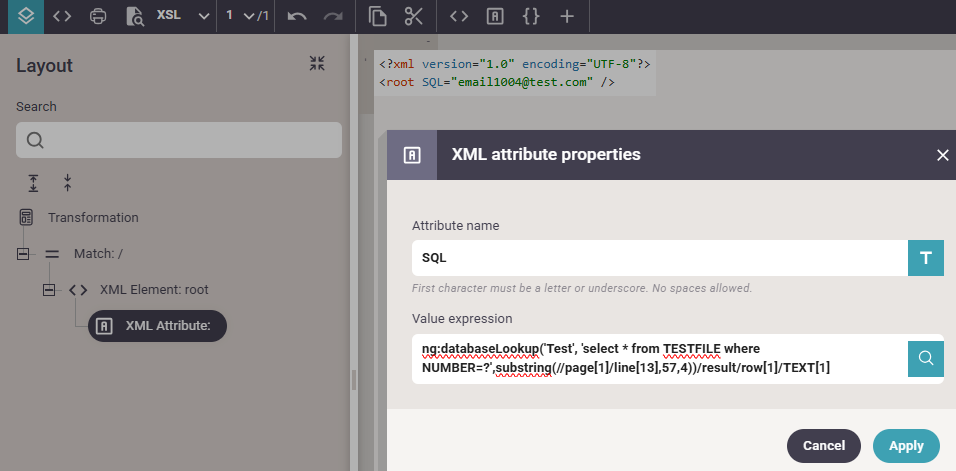The image size is (956, 471).
Task: Click the Attribute name input field
Action: click(660, 258)
